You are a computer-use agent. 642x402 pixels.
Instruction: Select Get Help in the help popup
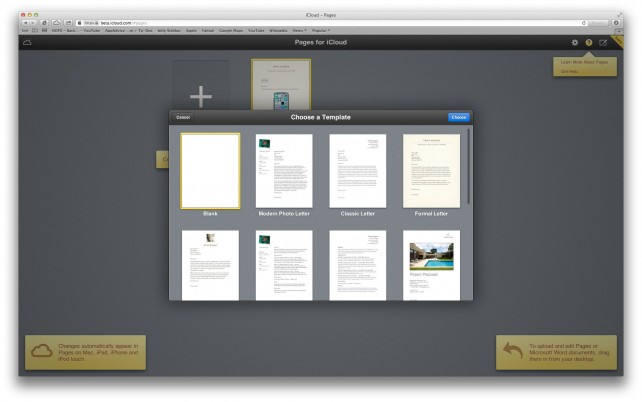pyautogui.click(x=569, y=72)
